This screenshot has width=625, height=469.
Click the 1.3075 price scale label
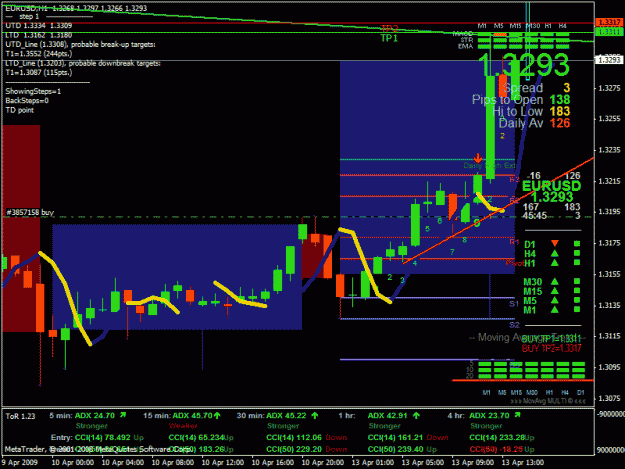tap(609, 398)
